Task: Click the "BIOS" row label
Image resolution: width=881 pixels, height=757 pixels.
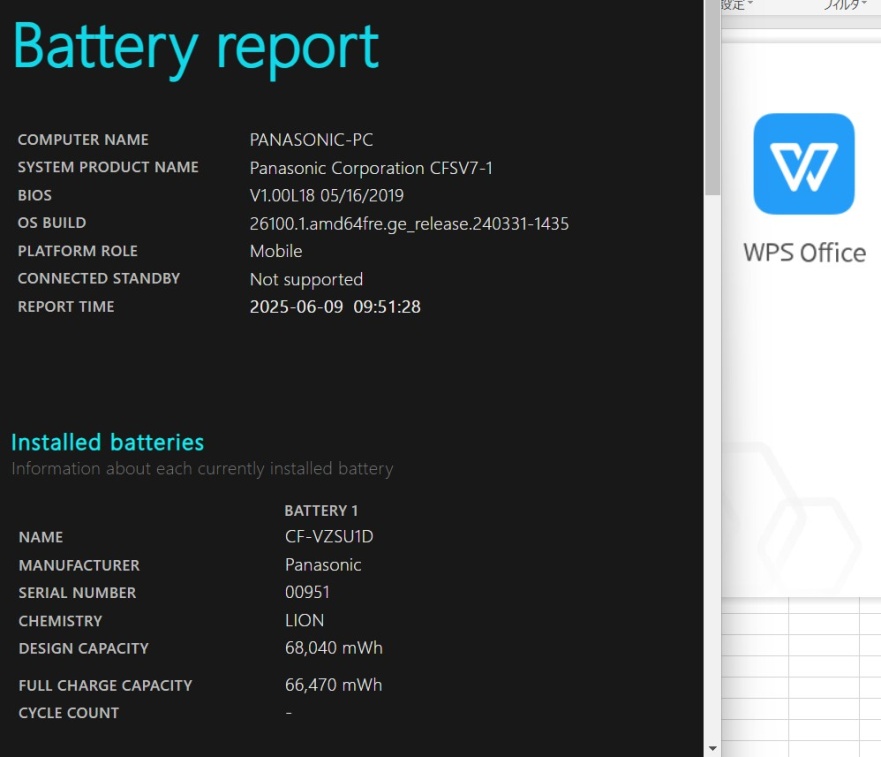Action: 35,196
